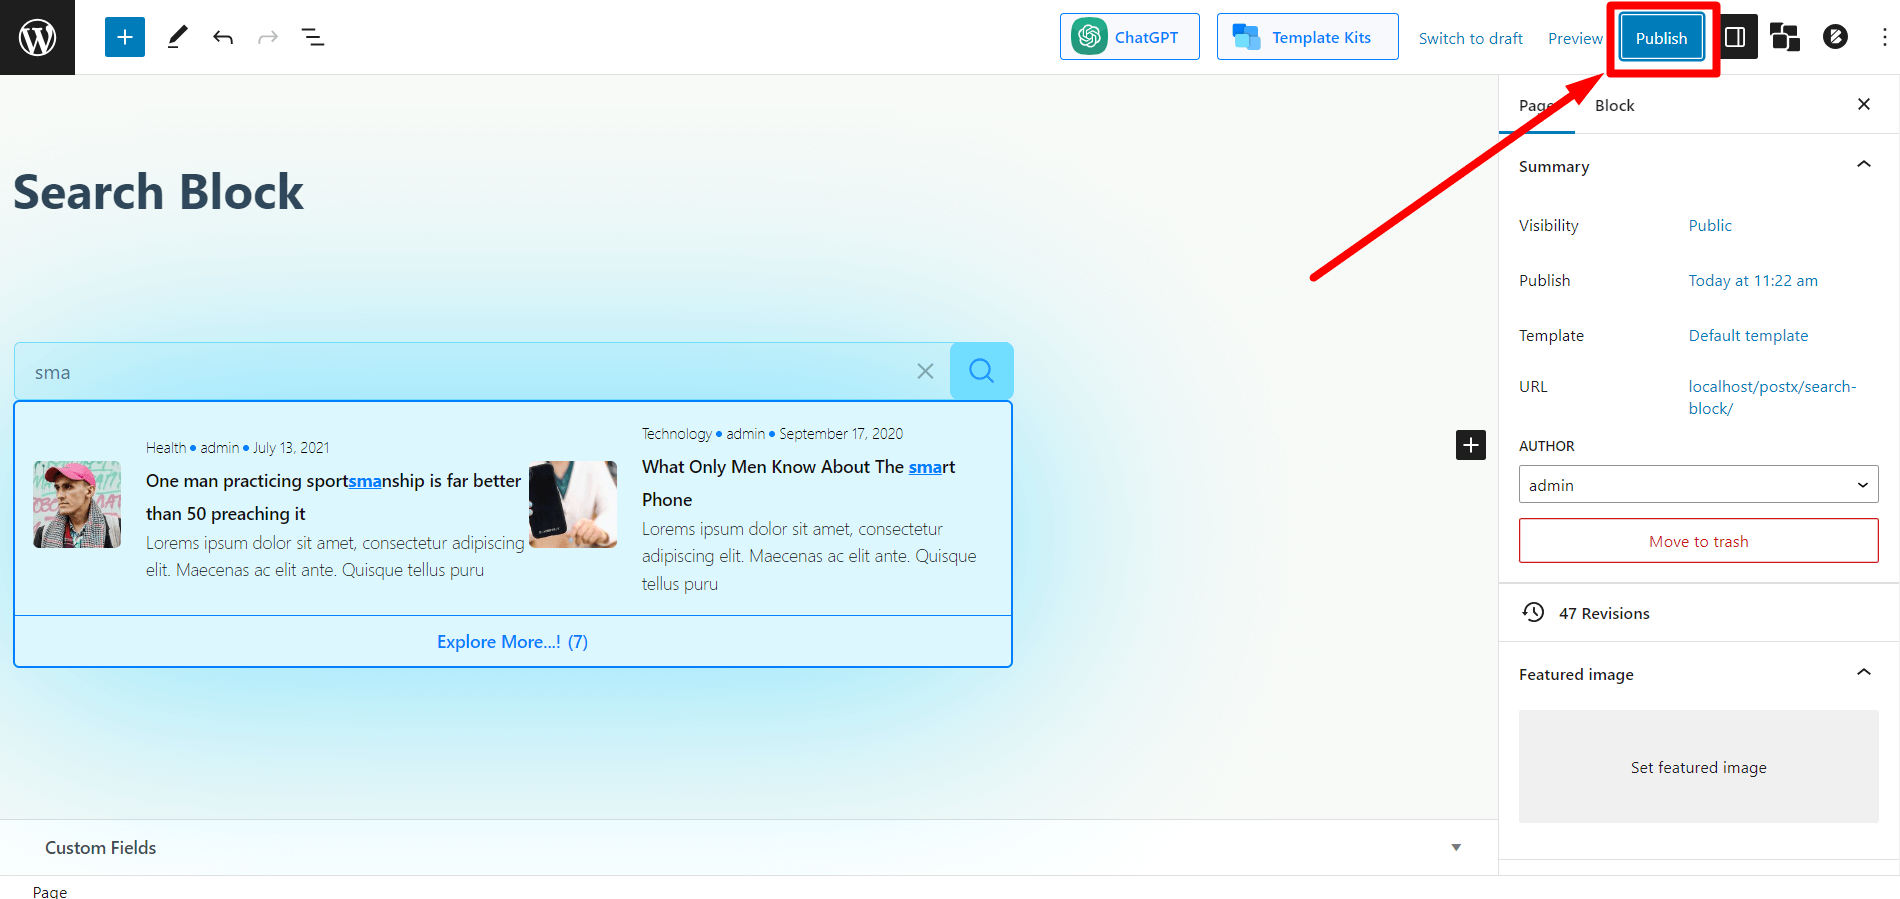Add block with black plus button

pos(1470,445)
